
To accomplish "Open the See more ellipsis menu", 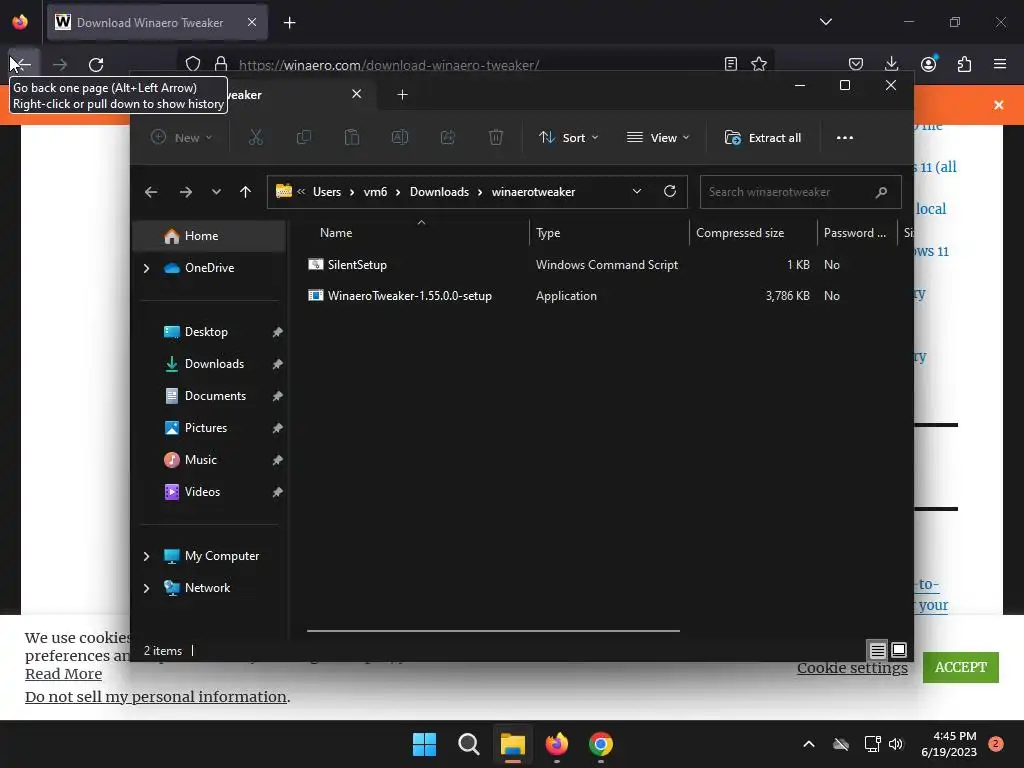I will pyautogui.click(x=844, y=138).
